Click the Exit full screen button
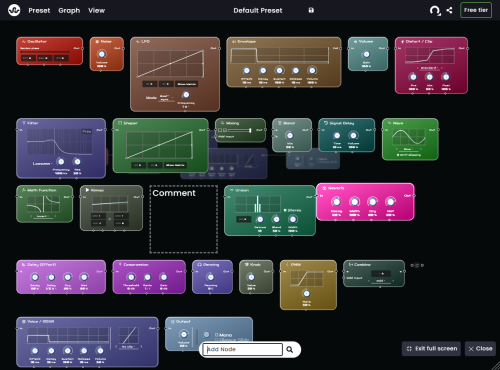The width and height of the screenshot is (500, 370). pyautogui.click(x=431, y=349)
